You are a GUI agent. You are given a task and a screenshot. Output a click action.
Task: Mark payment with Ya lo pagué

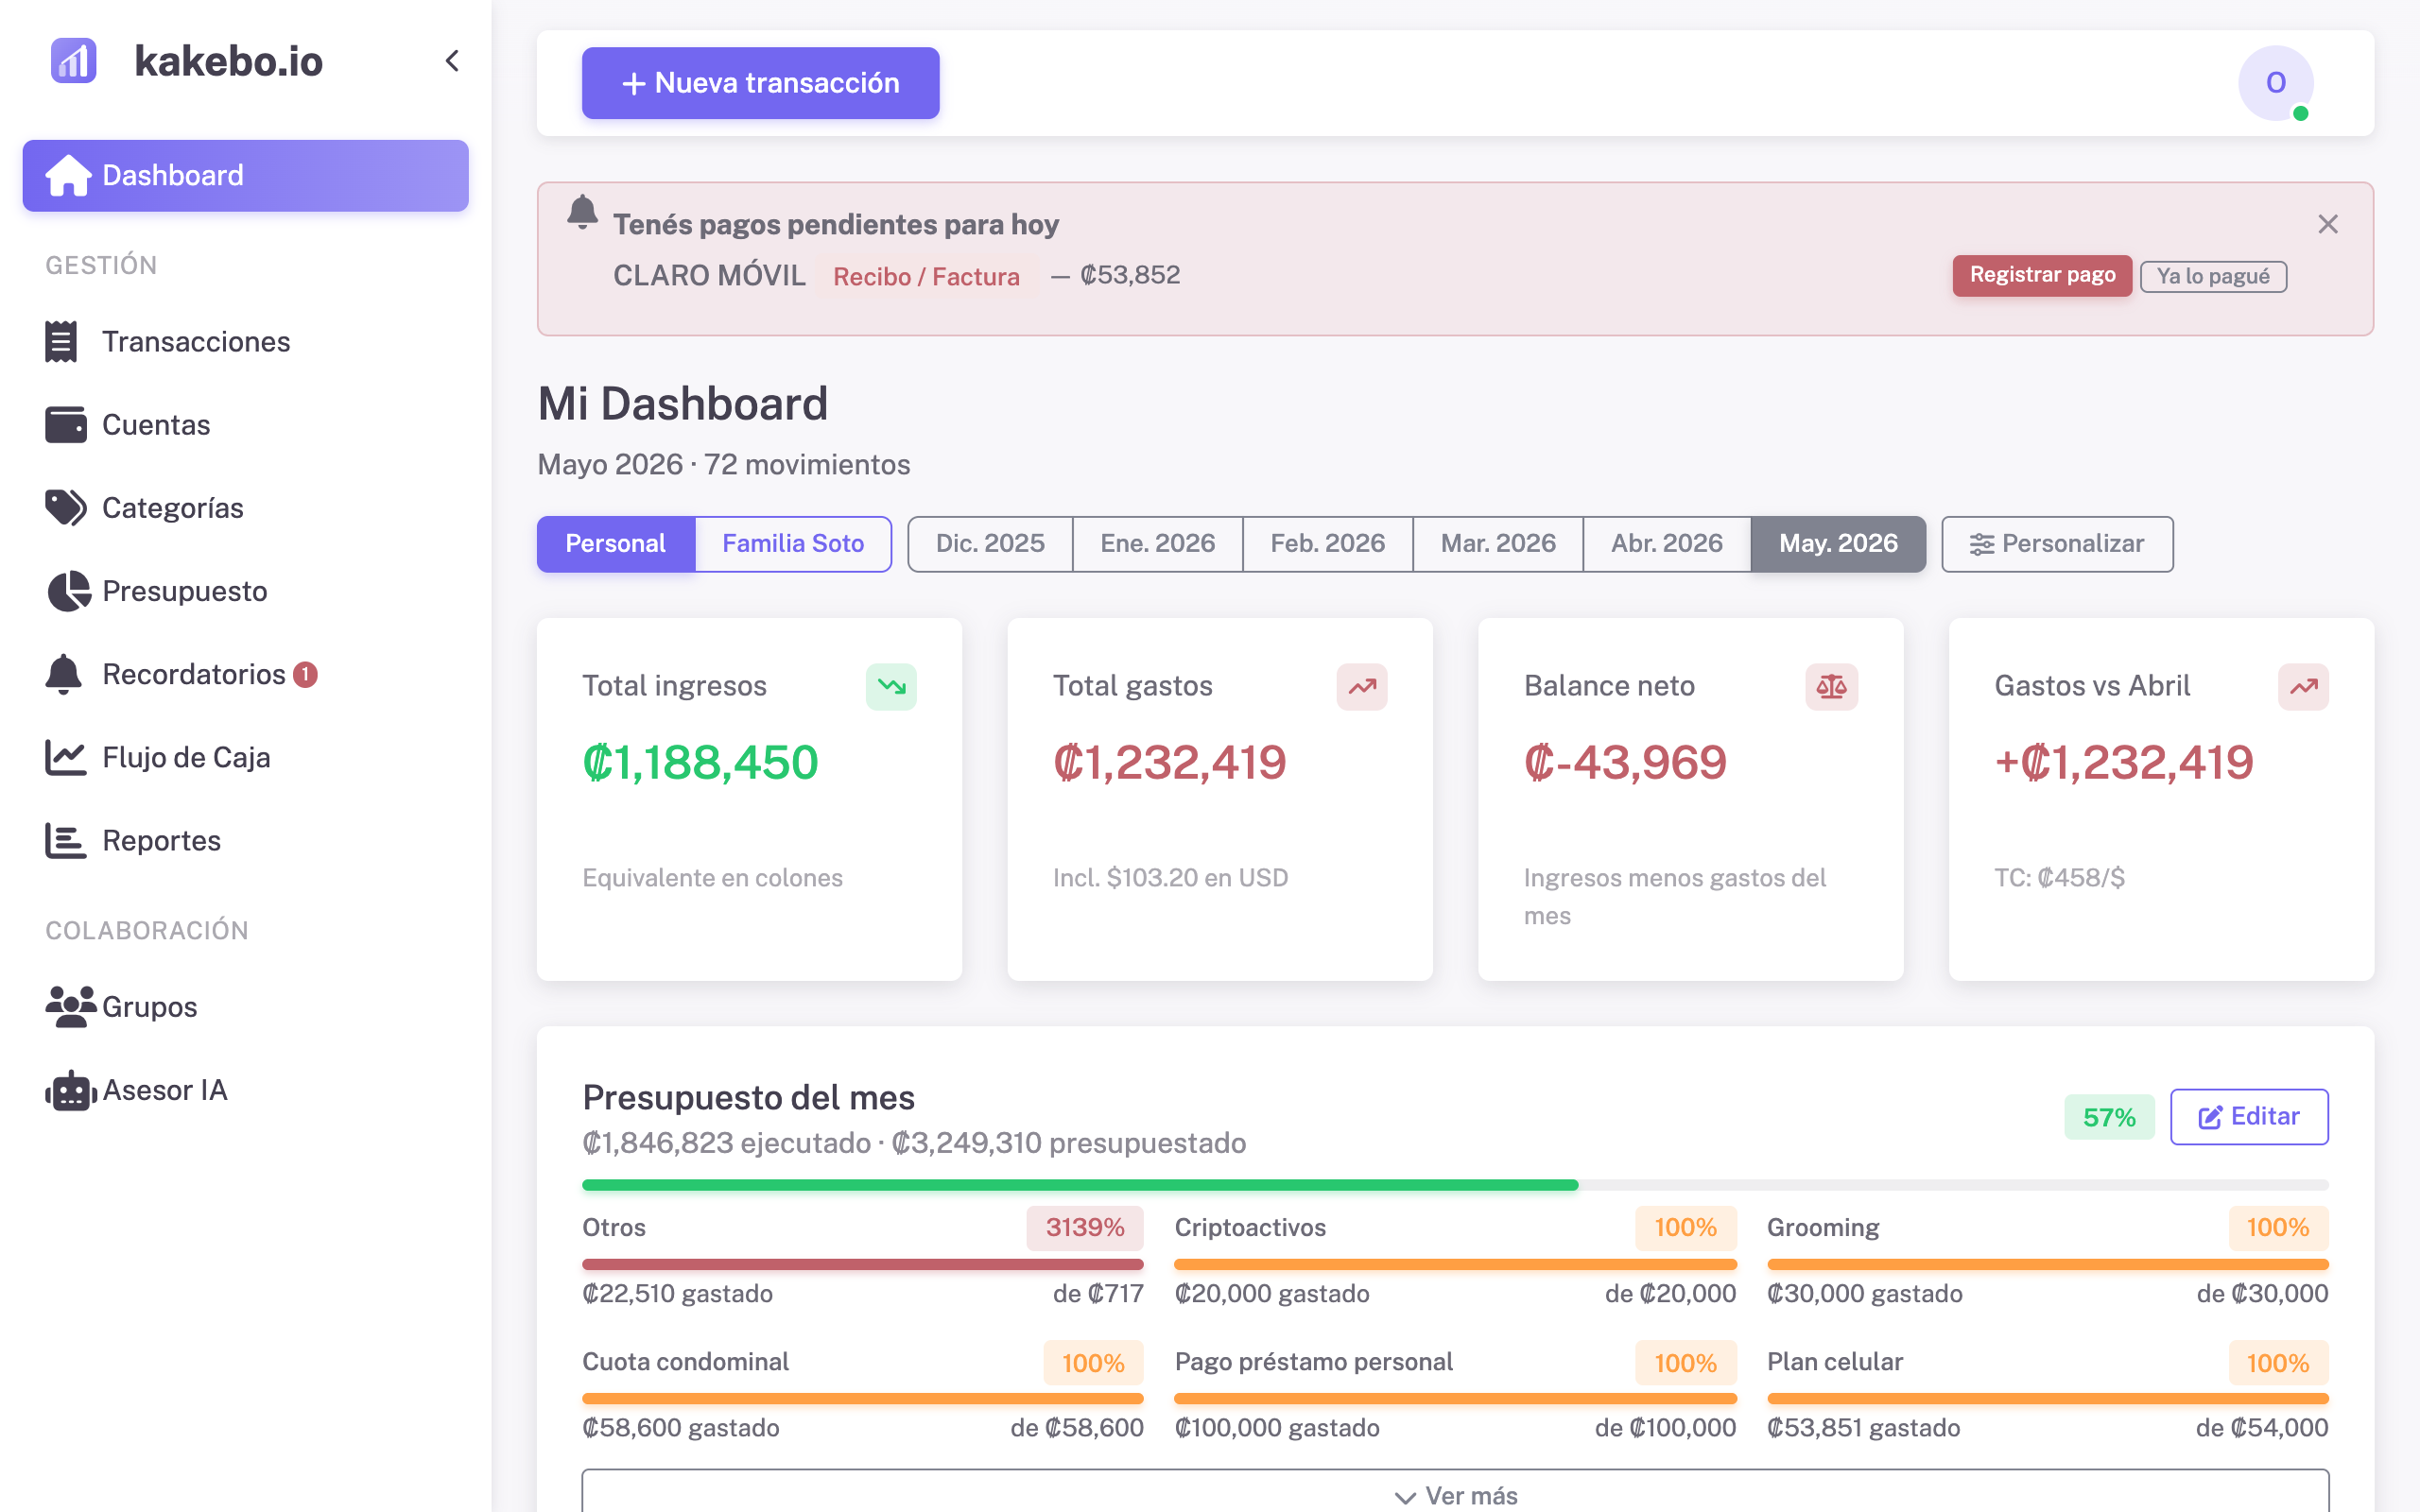(2213, 276)
